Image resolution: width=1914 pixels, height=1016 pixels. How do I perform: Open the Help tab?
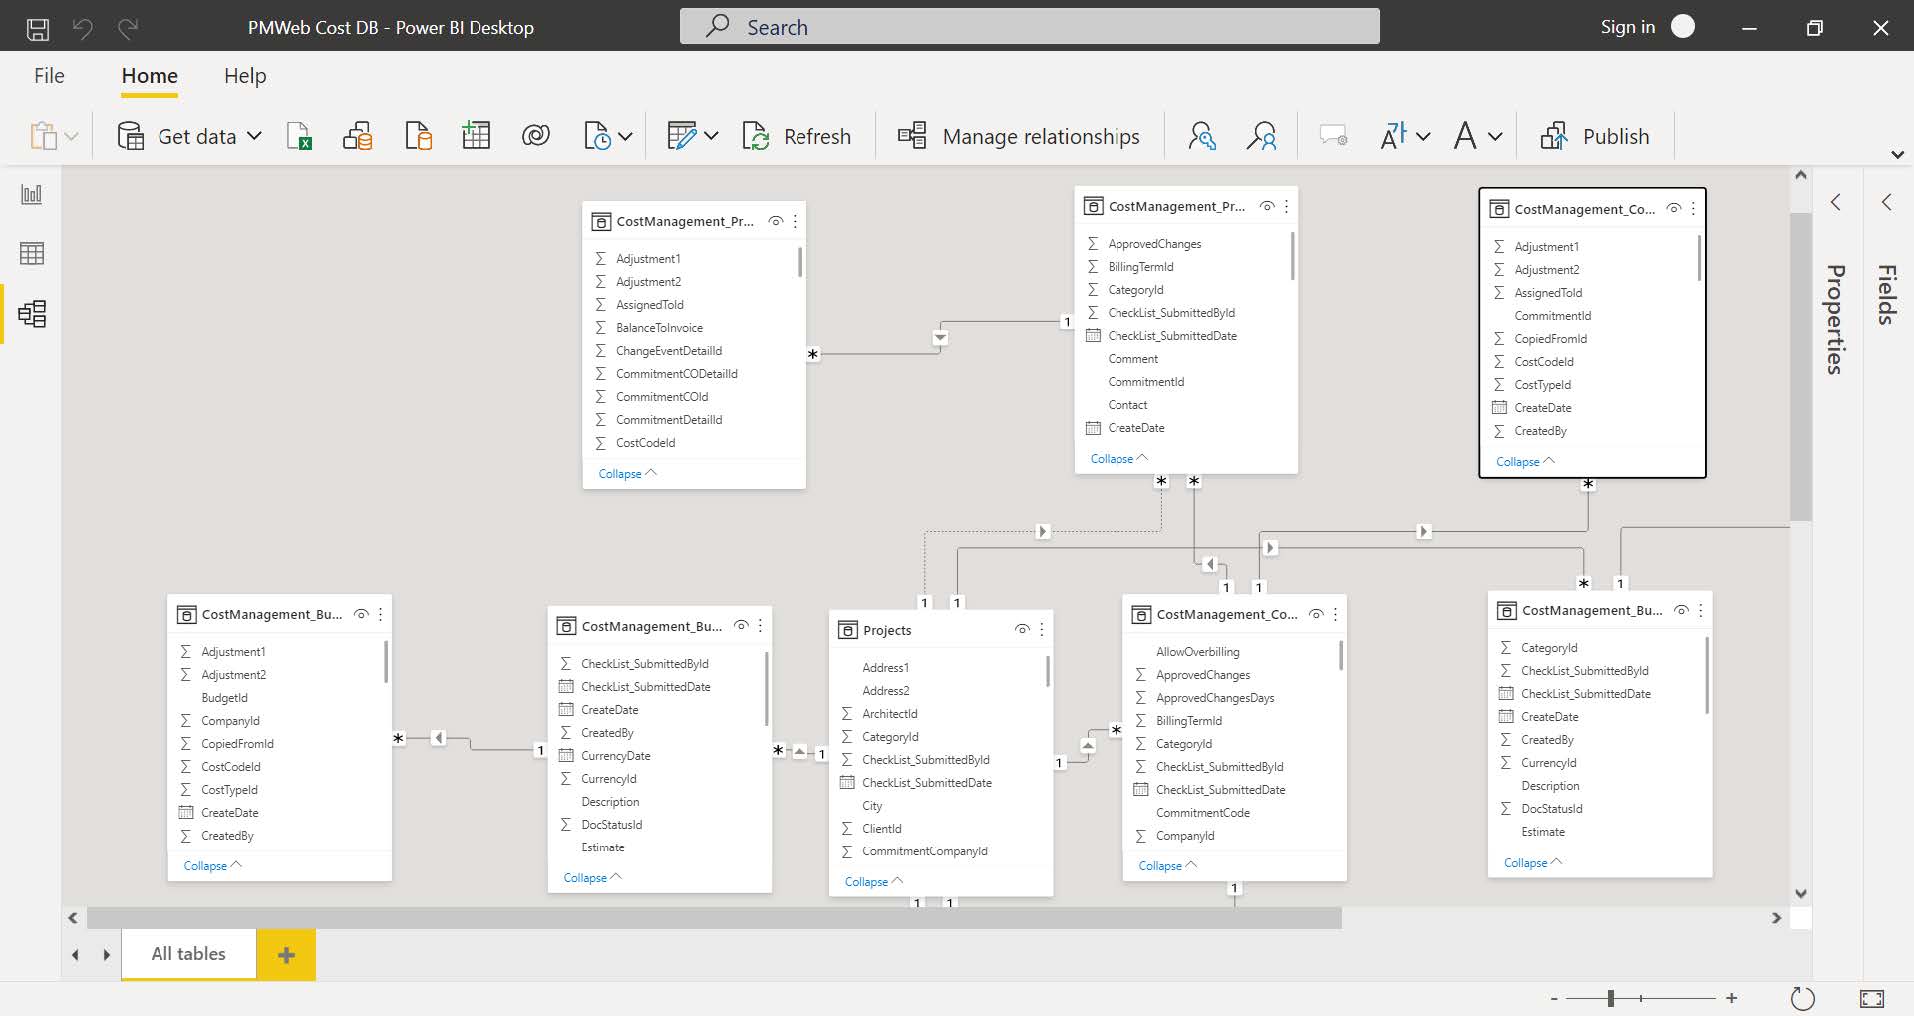coord(245,76)
